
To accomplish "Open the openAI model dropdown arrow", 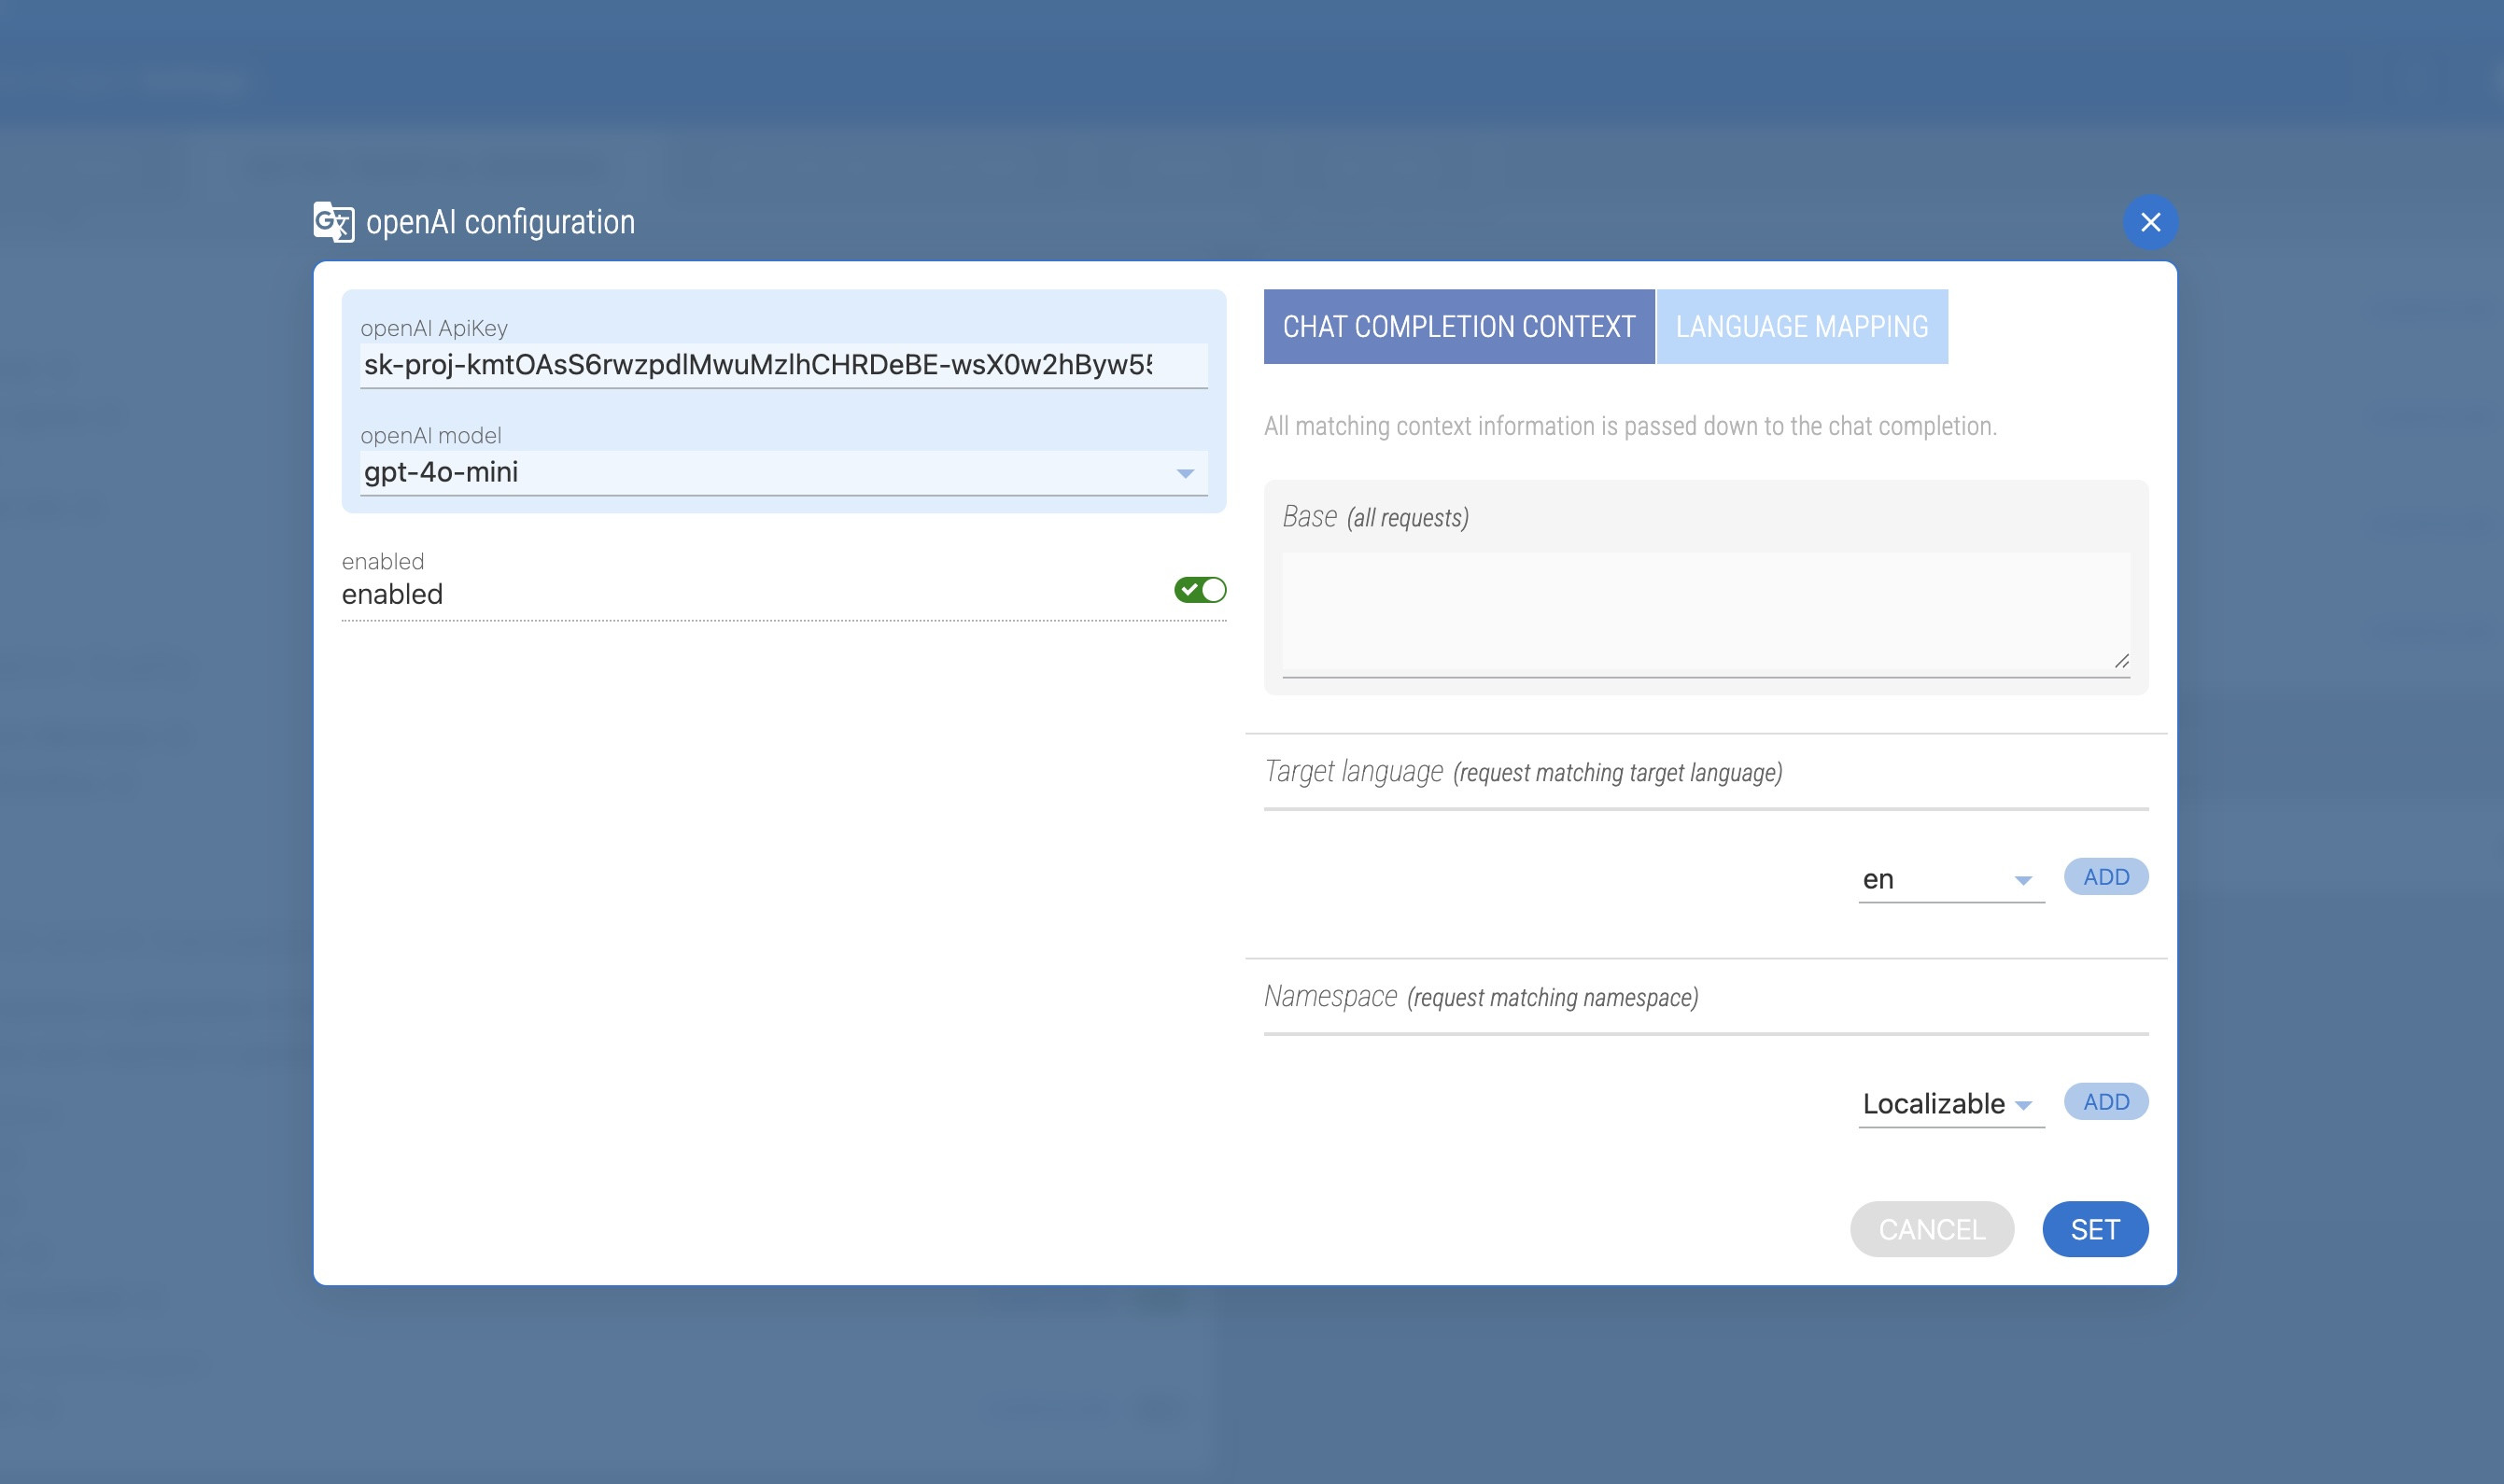I will [x=1185, y=473].
